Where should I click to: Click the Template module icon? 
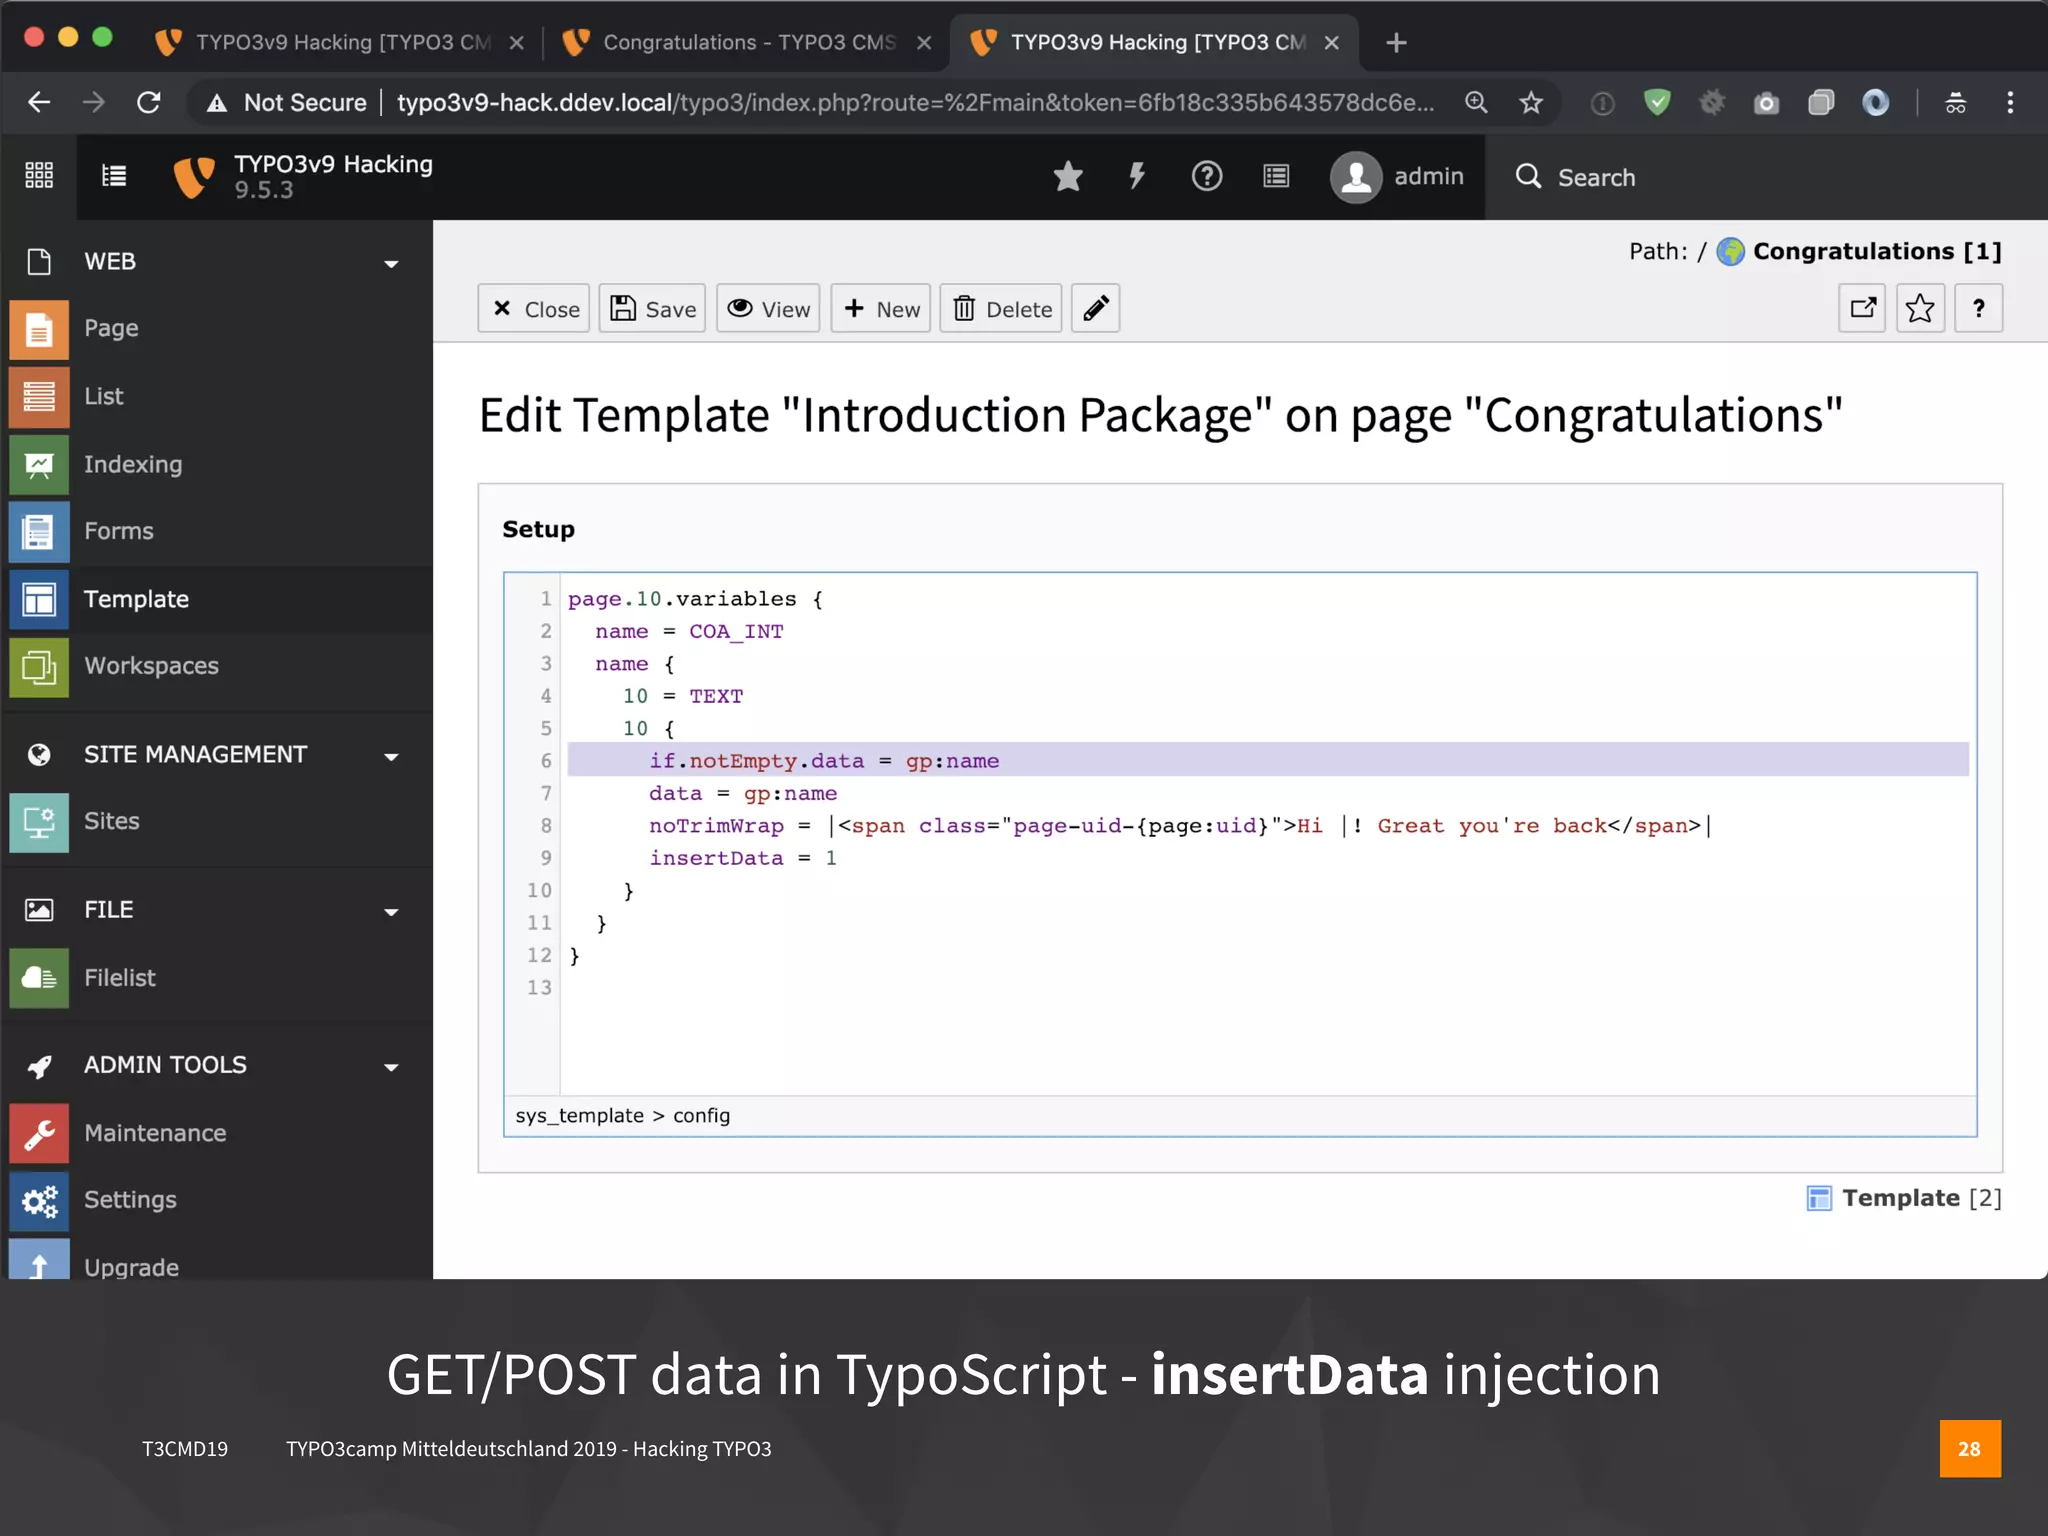(39, 600)
